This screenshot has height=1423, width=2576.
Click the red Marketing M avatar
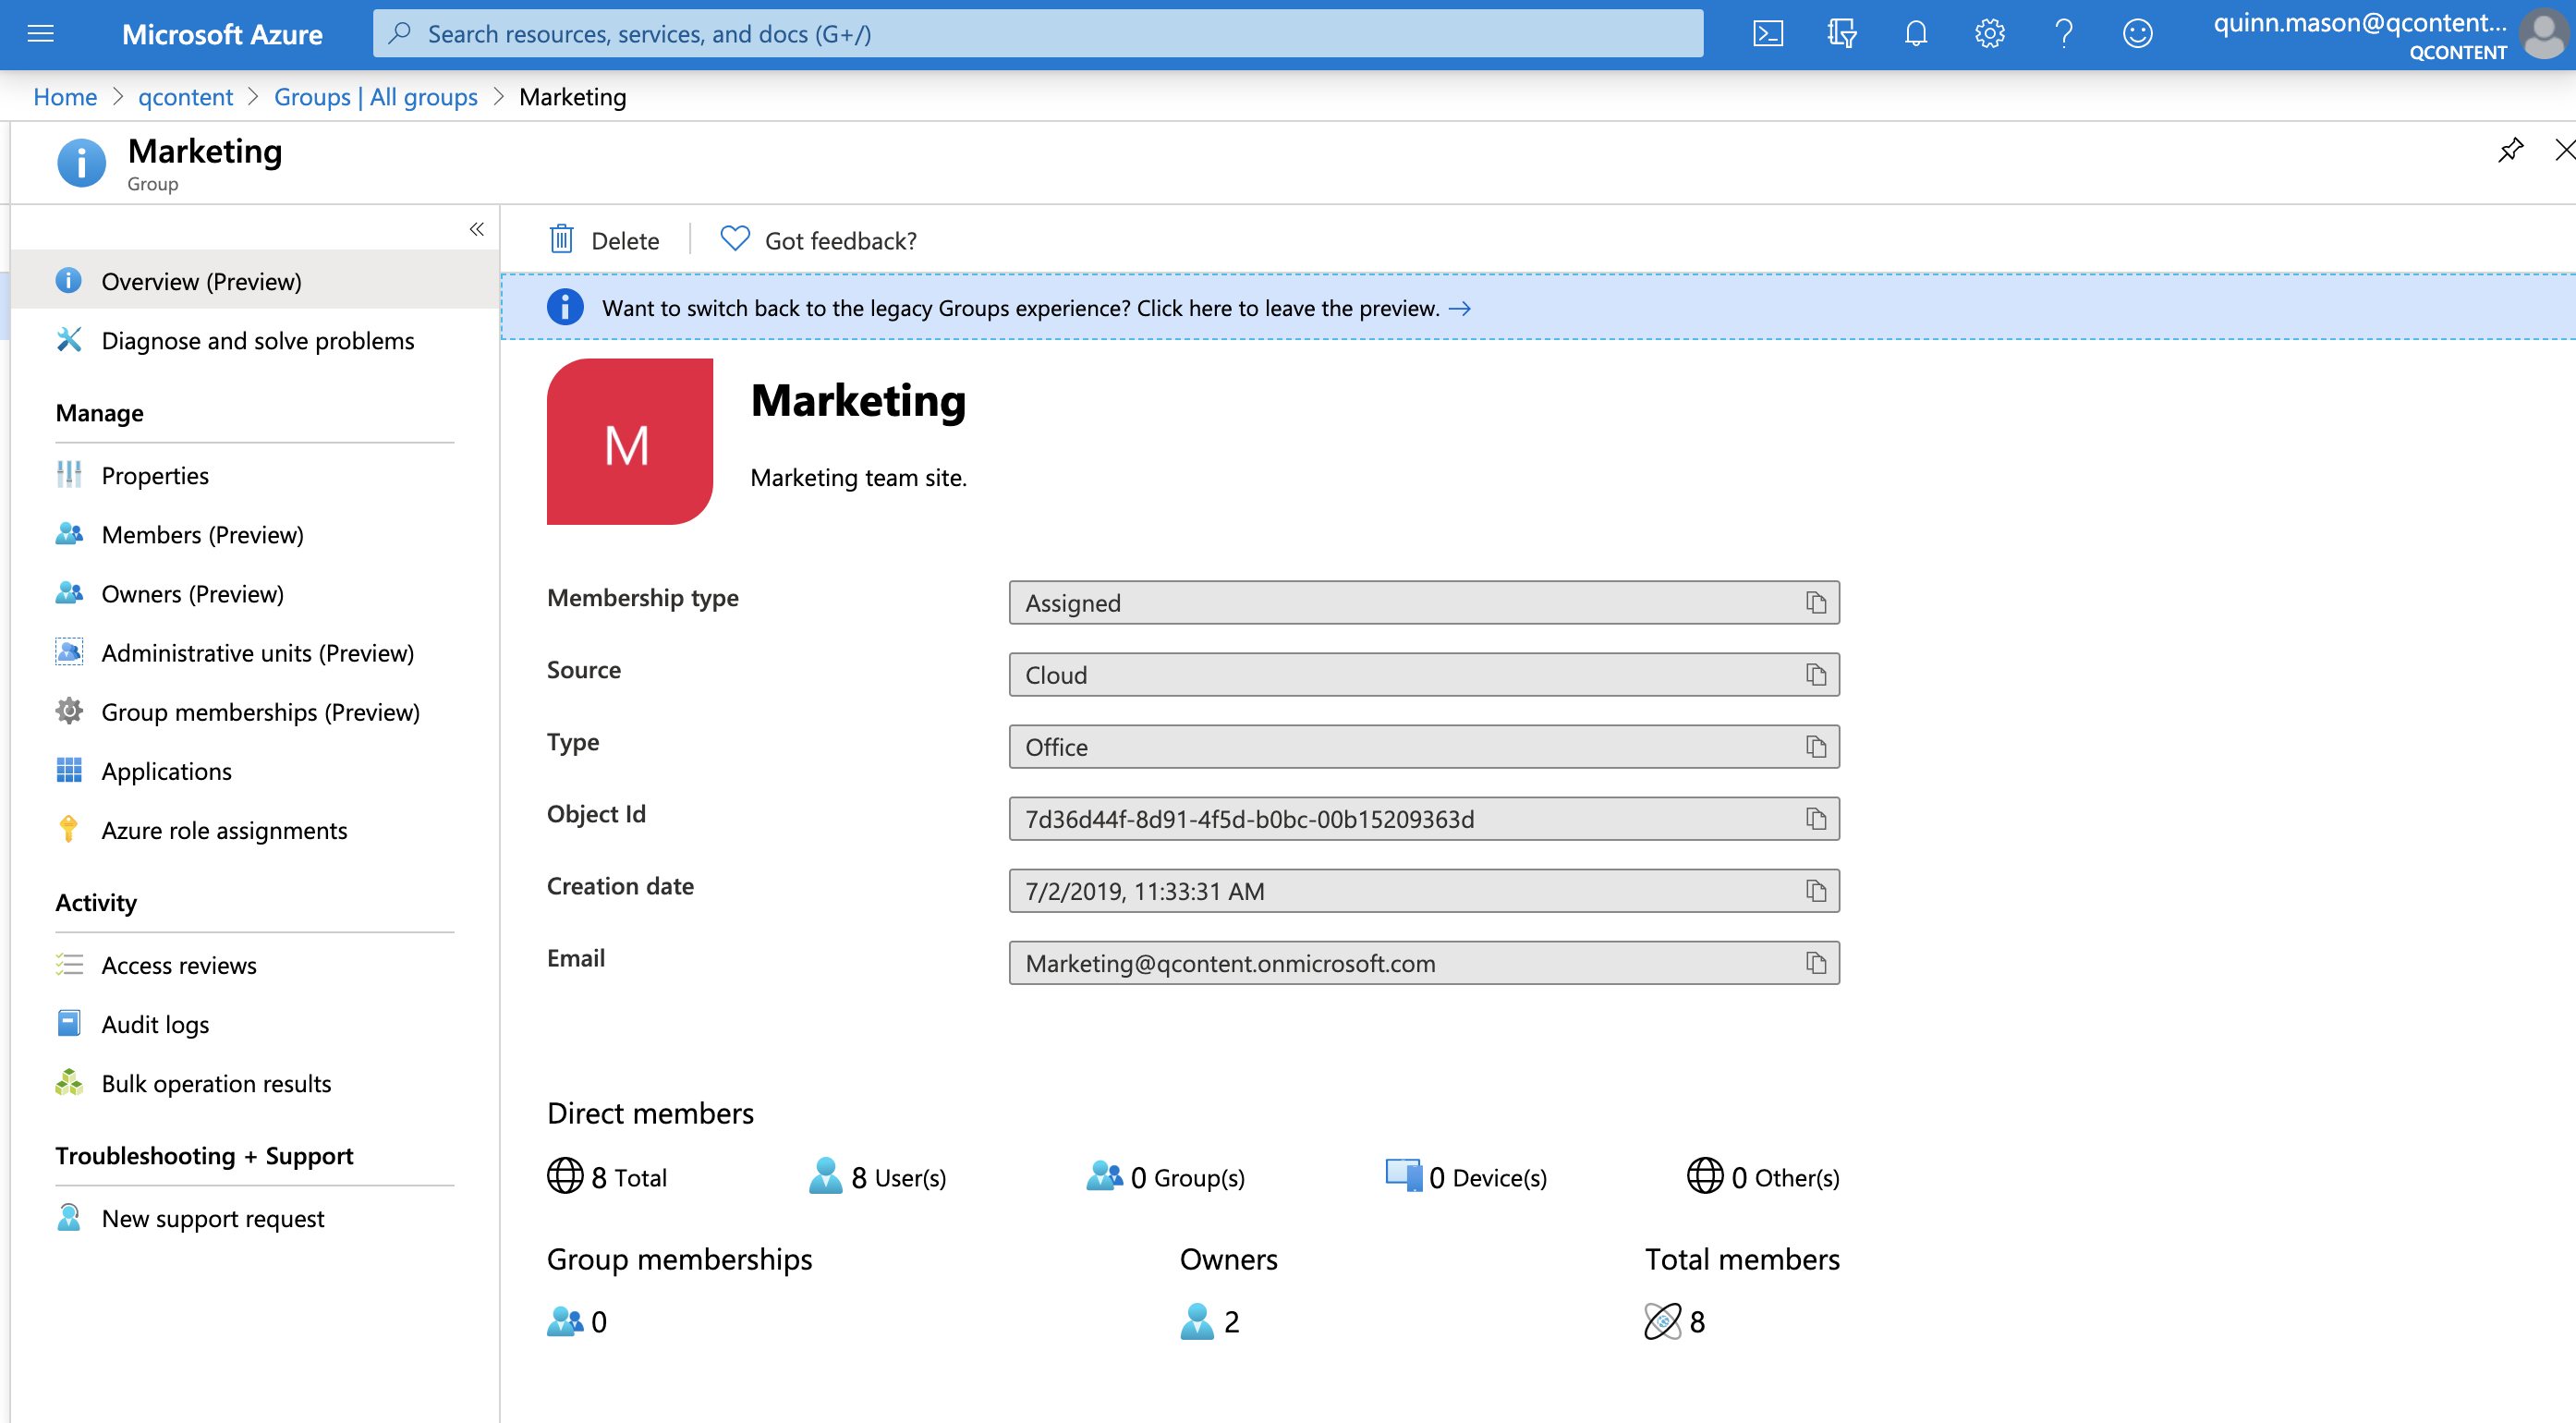(x=629, y=441)
